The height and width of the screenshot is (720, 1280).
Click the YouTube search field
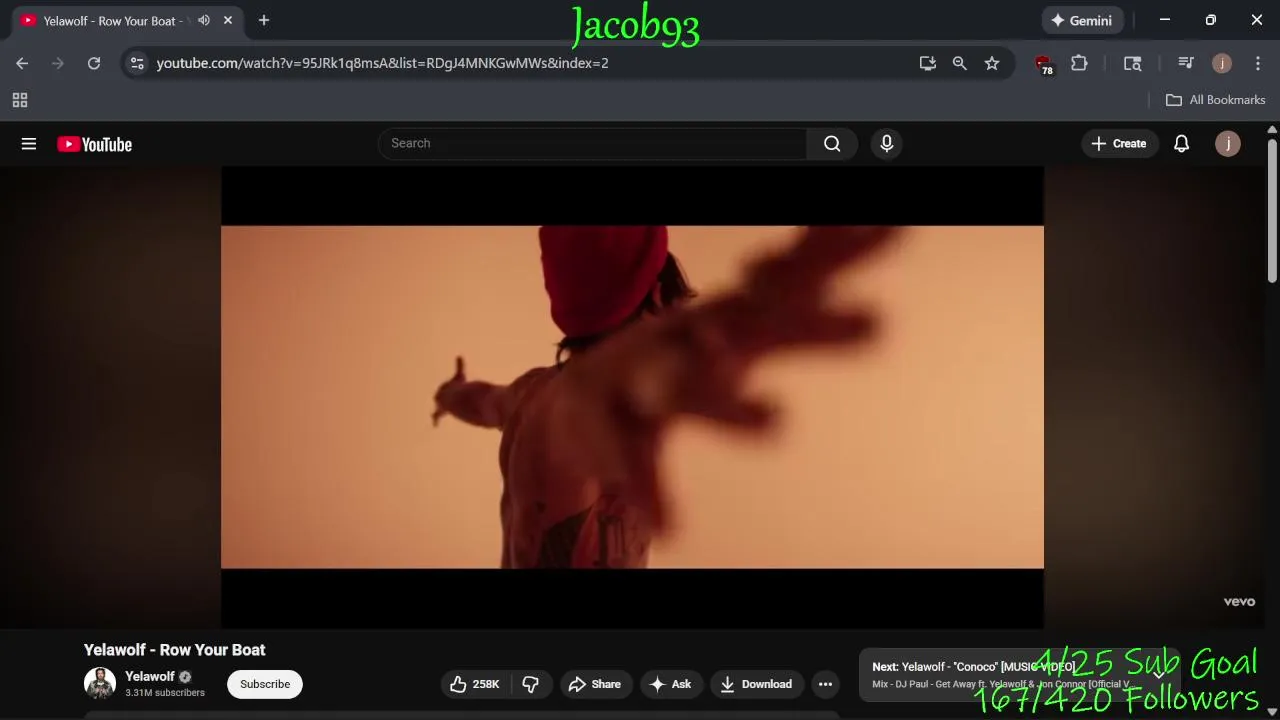(592, 143)
